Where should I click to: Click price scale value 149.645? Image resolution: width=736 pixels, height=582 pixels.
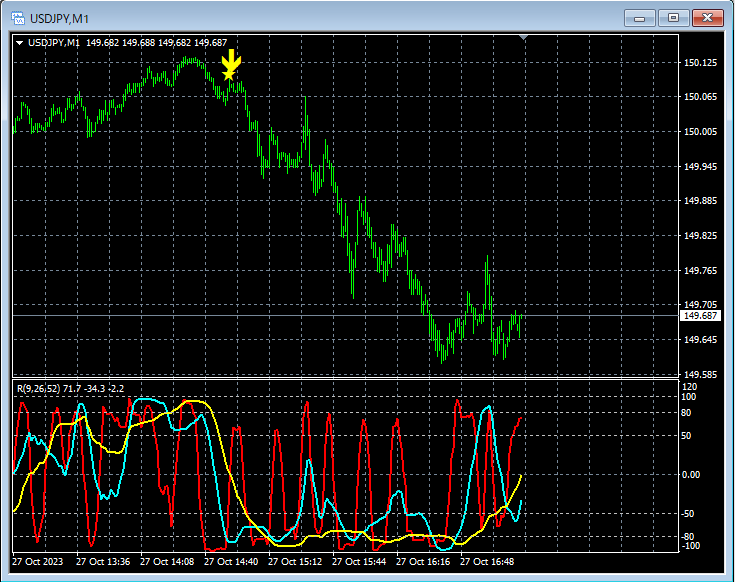click(700, 339)
